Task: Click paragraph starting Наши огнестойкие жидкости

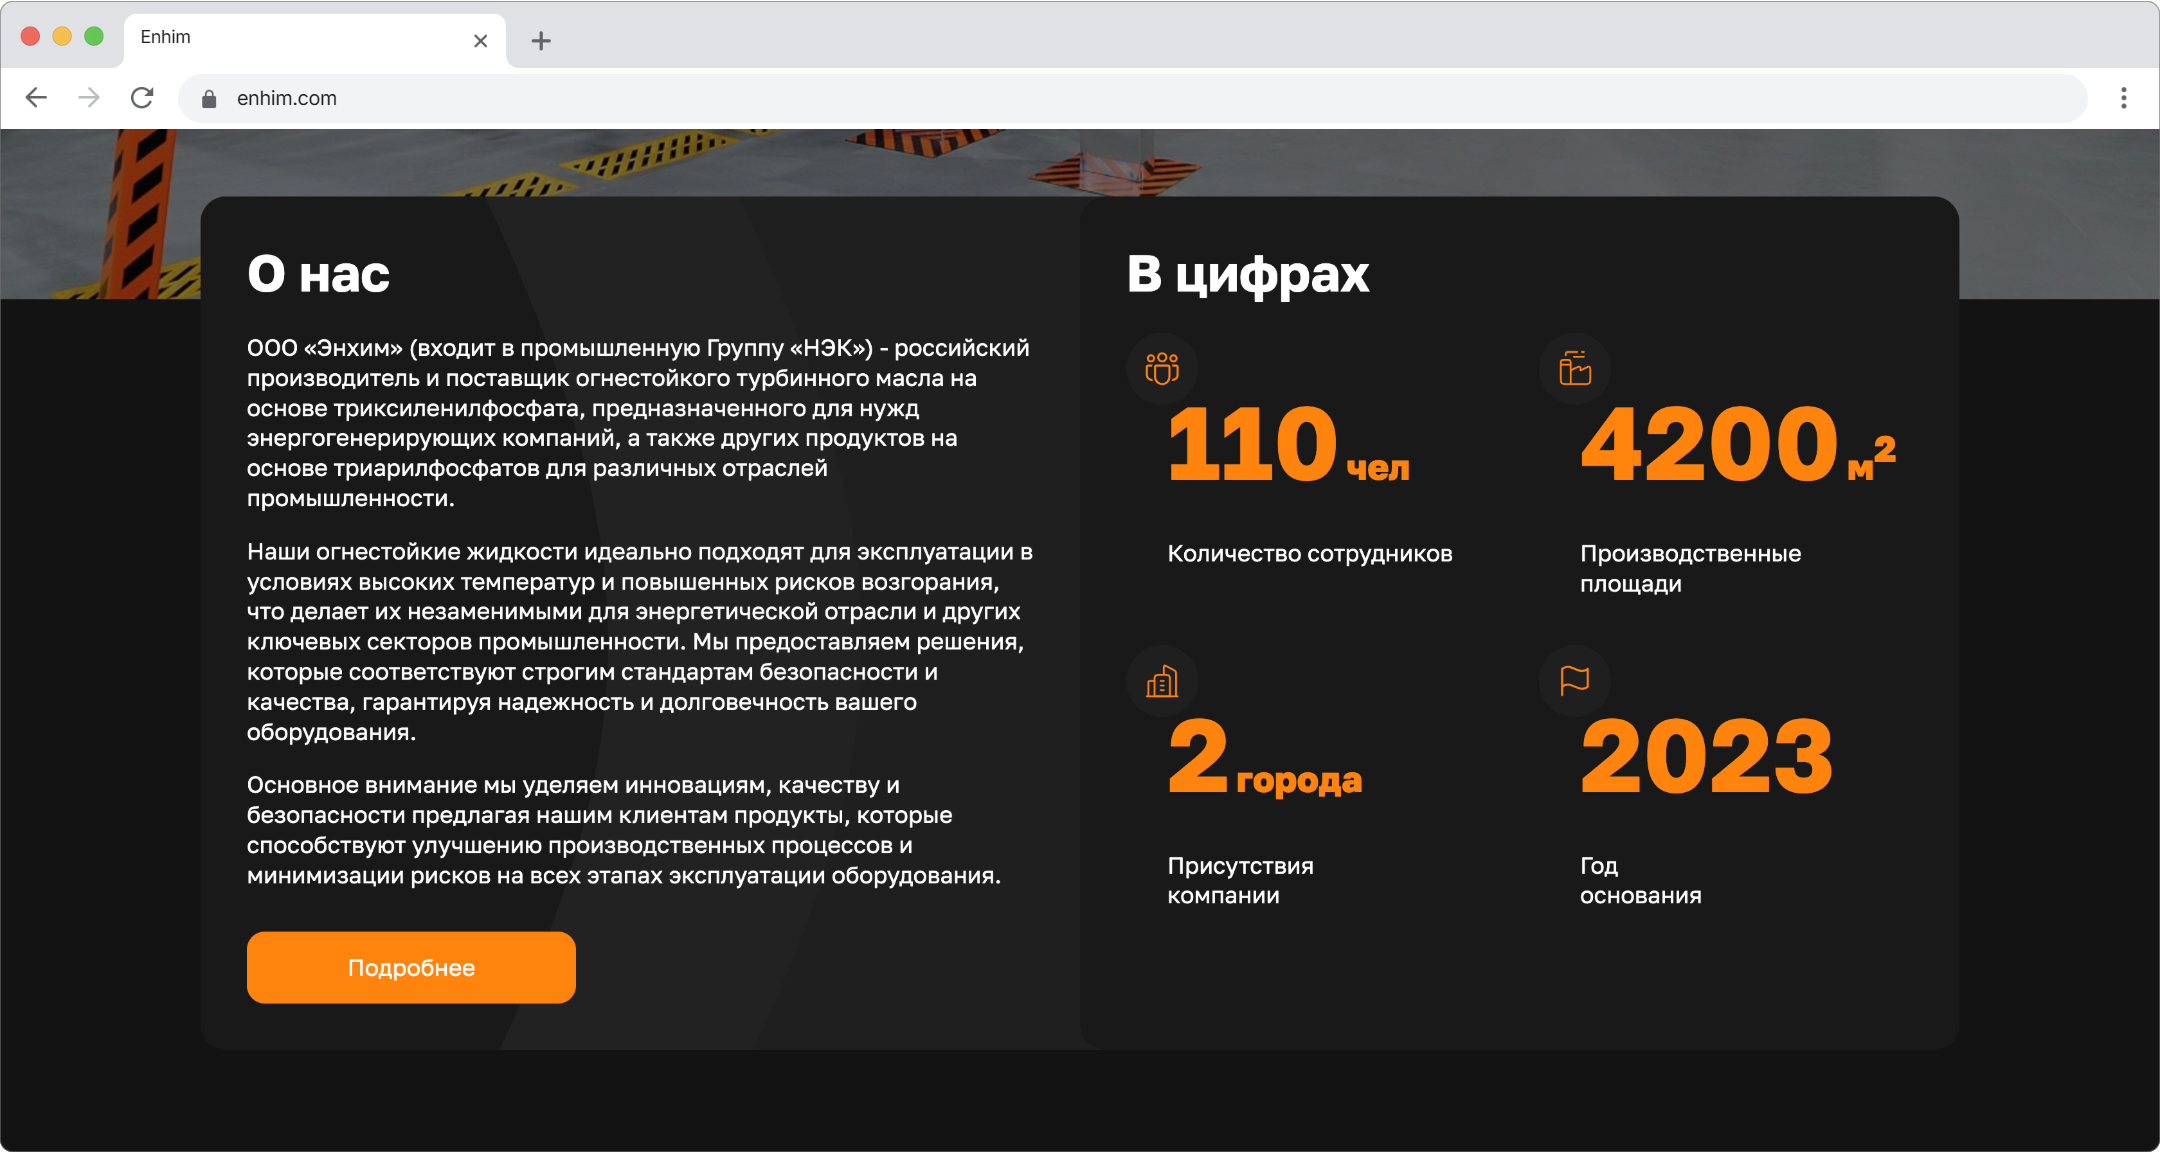Action: coord(640,642)
